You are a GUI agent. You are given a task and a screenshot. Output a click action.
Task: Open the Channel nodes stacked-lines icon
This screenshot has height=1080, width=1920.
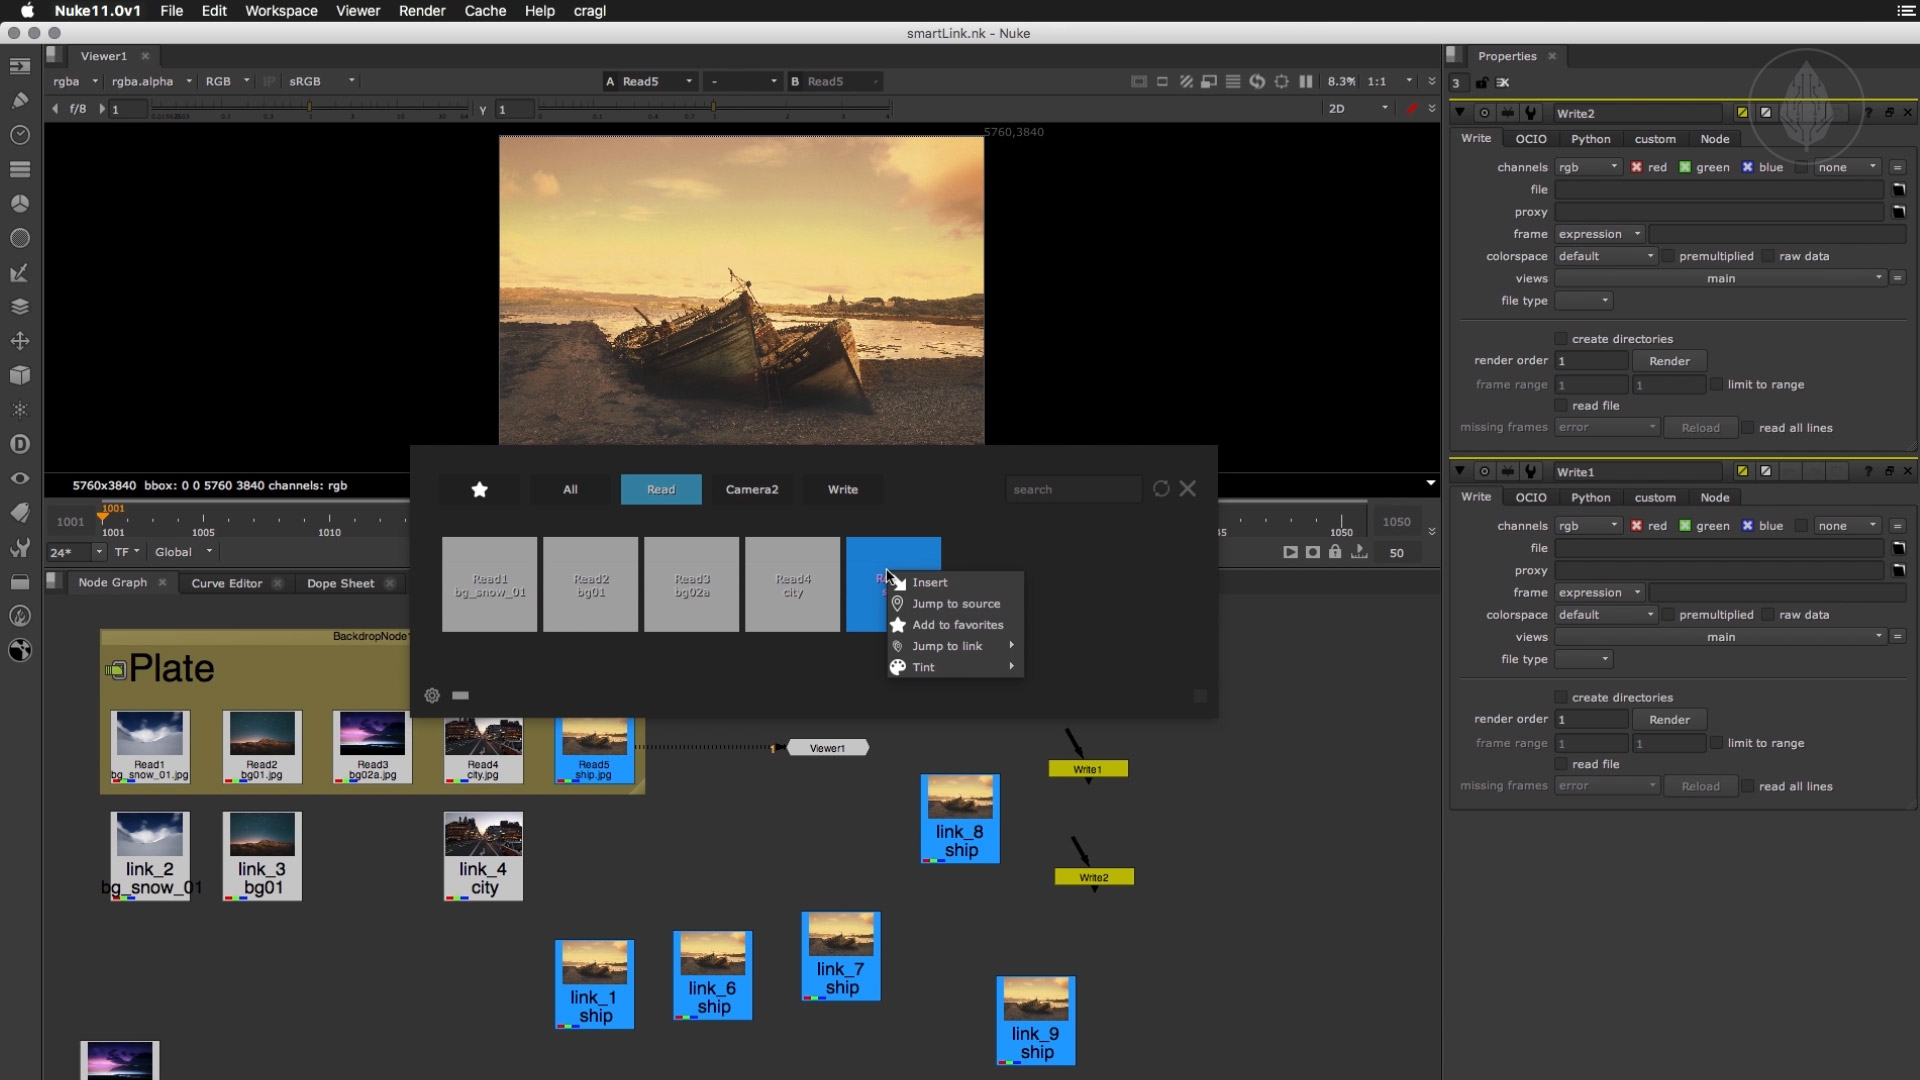tap(19, 169)
